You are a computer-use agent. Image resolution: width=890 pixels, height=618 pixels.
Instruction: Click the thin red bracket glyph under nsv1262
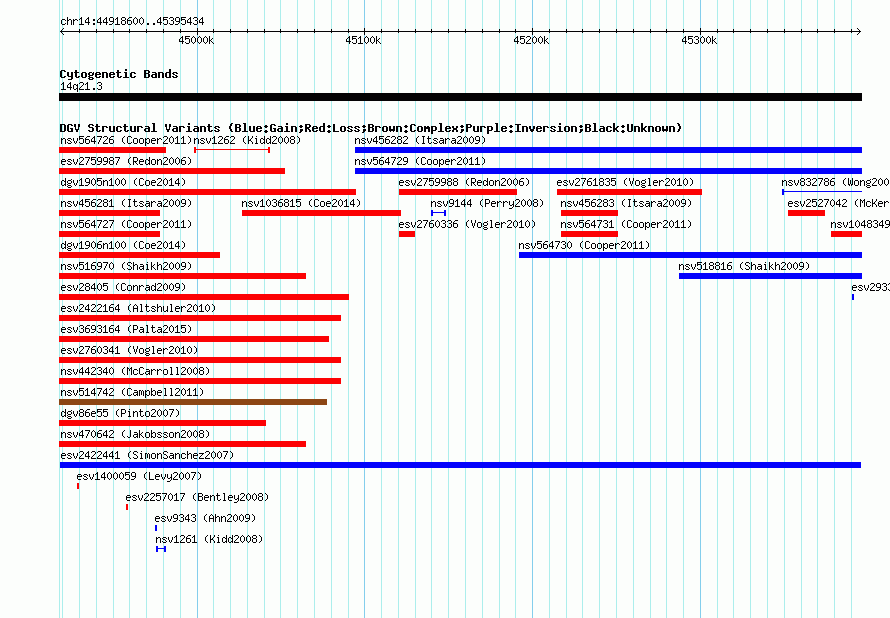(232, 150)
